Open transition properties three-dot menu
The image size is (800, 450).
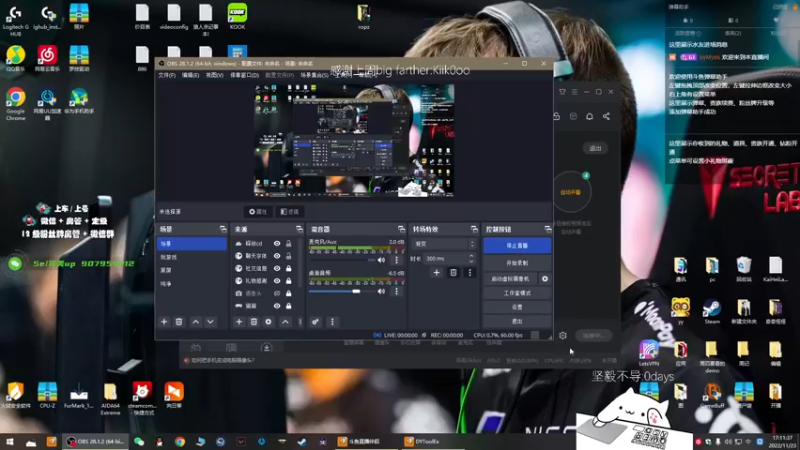pos(470,273)
